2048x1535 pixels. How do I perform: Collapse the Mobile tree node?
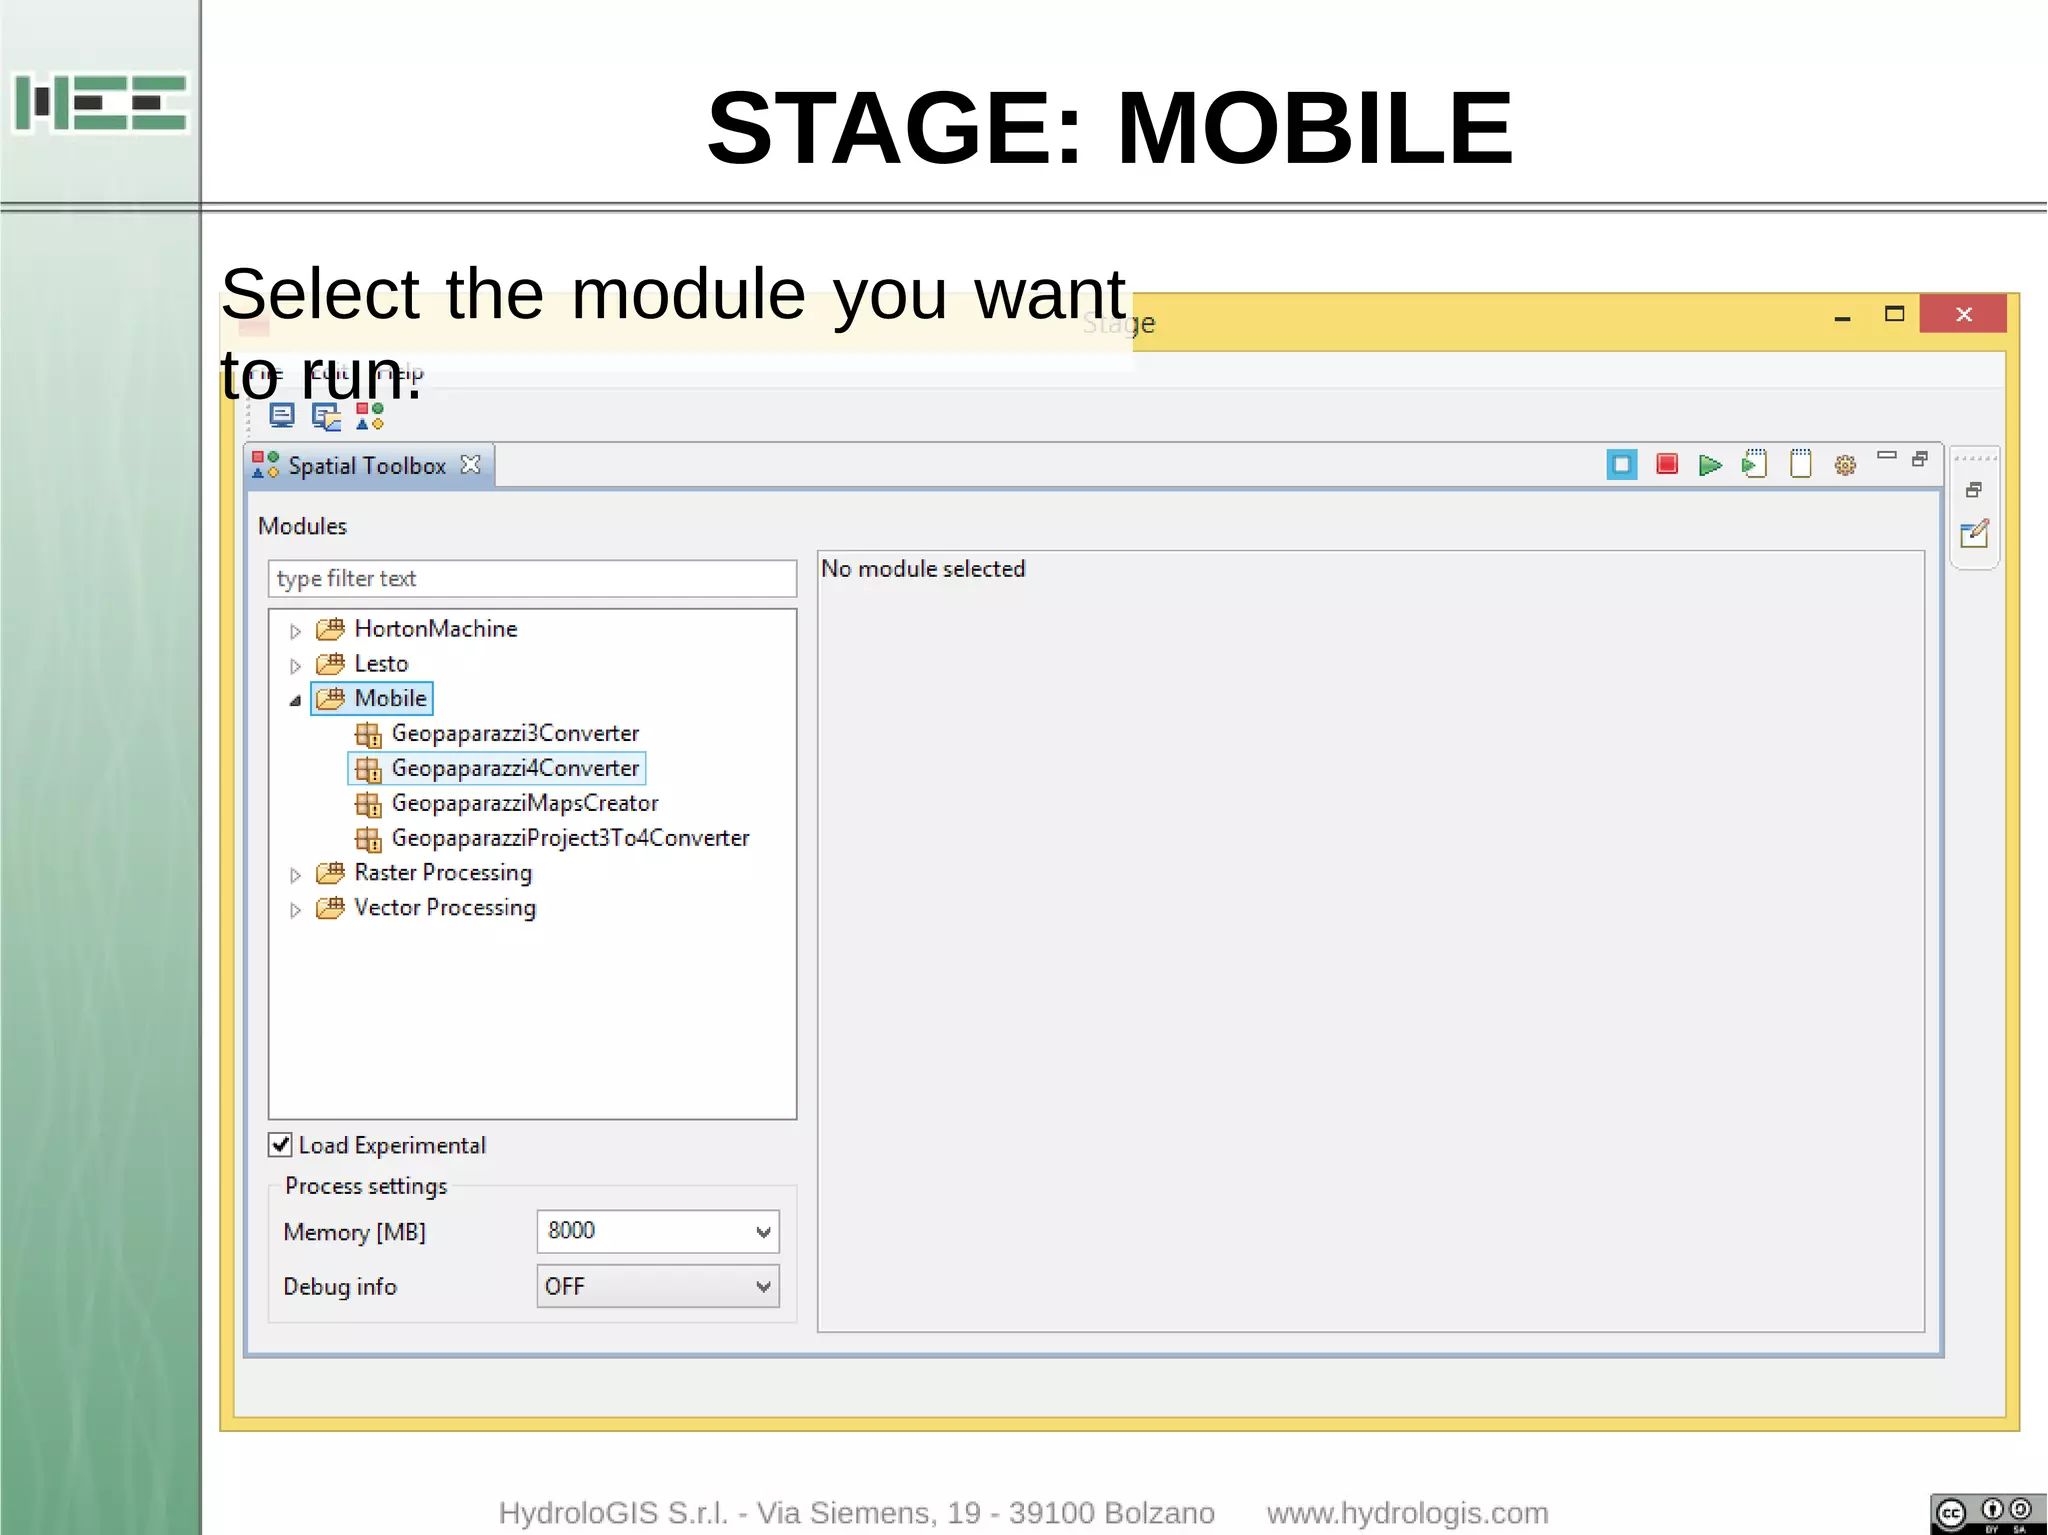coord(295,700)
